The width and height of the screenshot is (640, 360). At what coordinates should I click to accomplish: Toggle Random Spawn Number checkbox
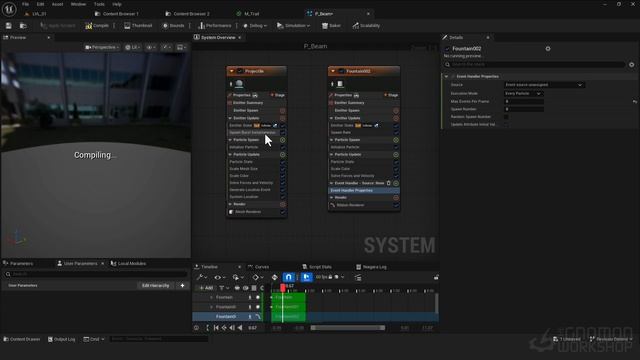(506, 117)
